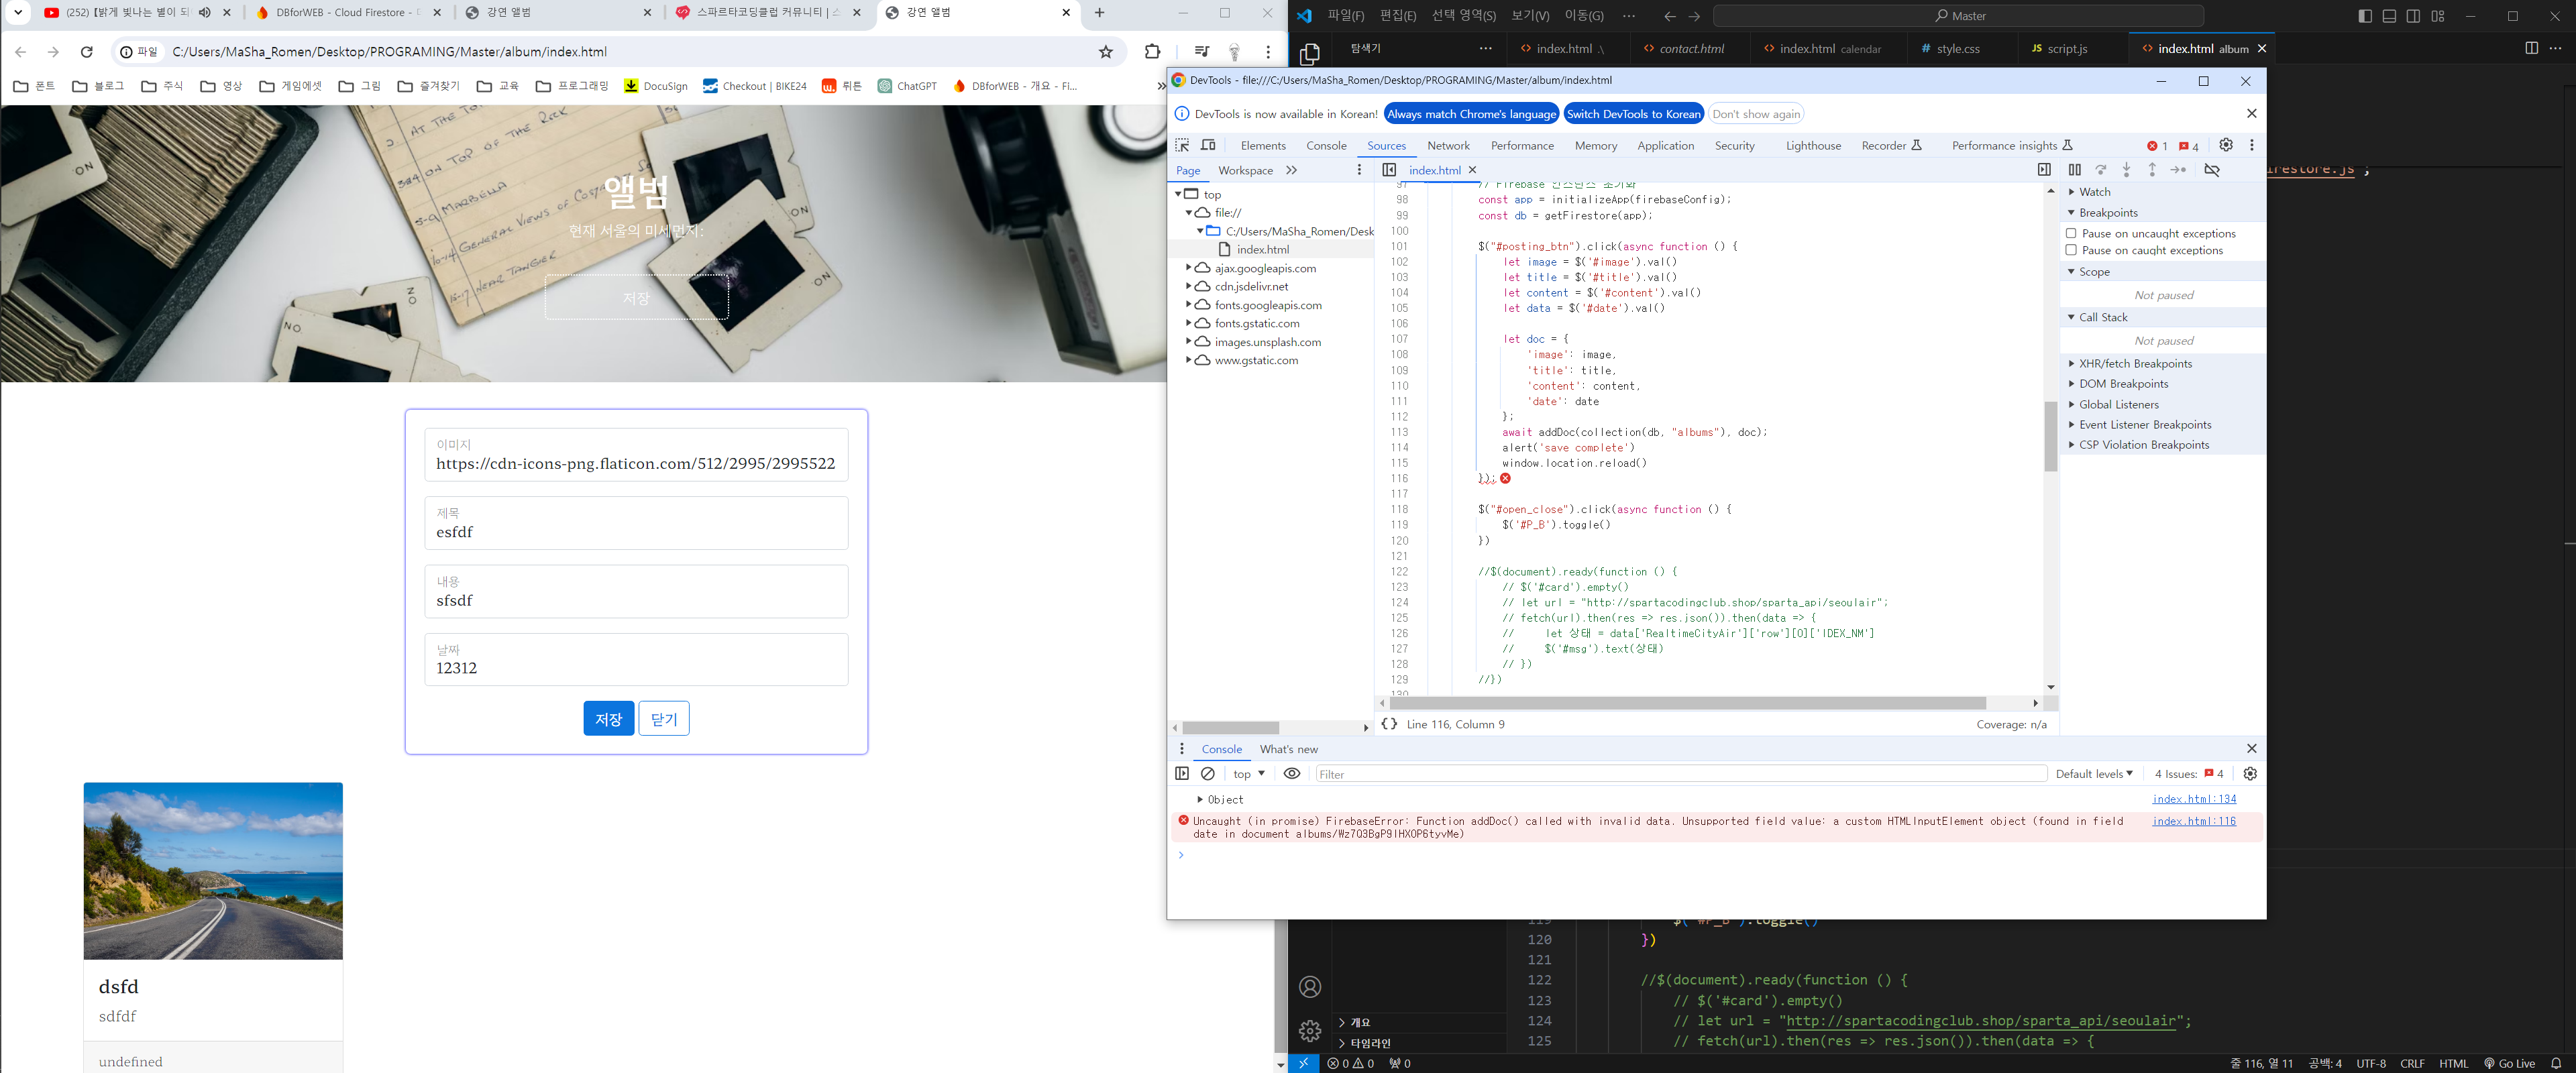This screenshot has width=2576, height=1073.
Task: Open Chrome extensions puzzle icon
Action: click(1153, 52)
